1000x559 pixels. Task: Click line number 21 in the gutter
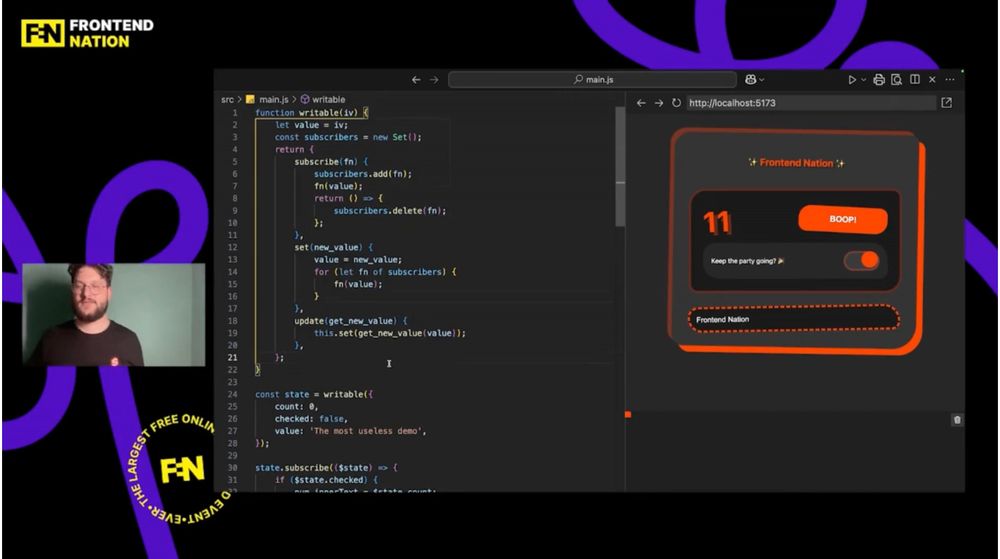(x=233, y=358)
